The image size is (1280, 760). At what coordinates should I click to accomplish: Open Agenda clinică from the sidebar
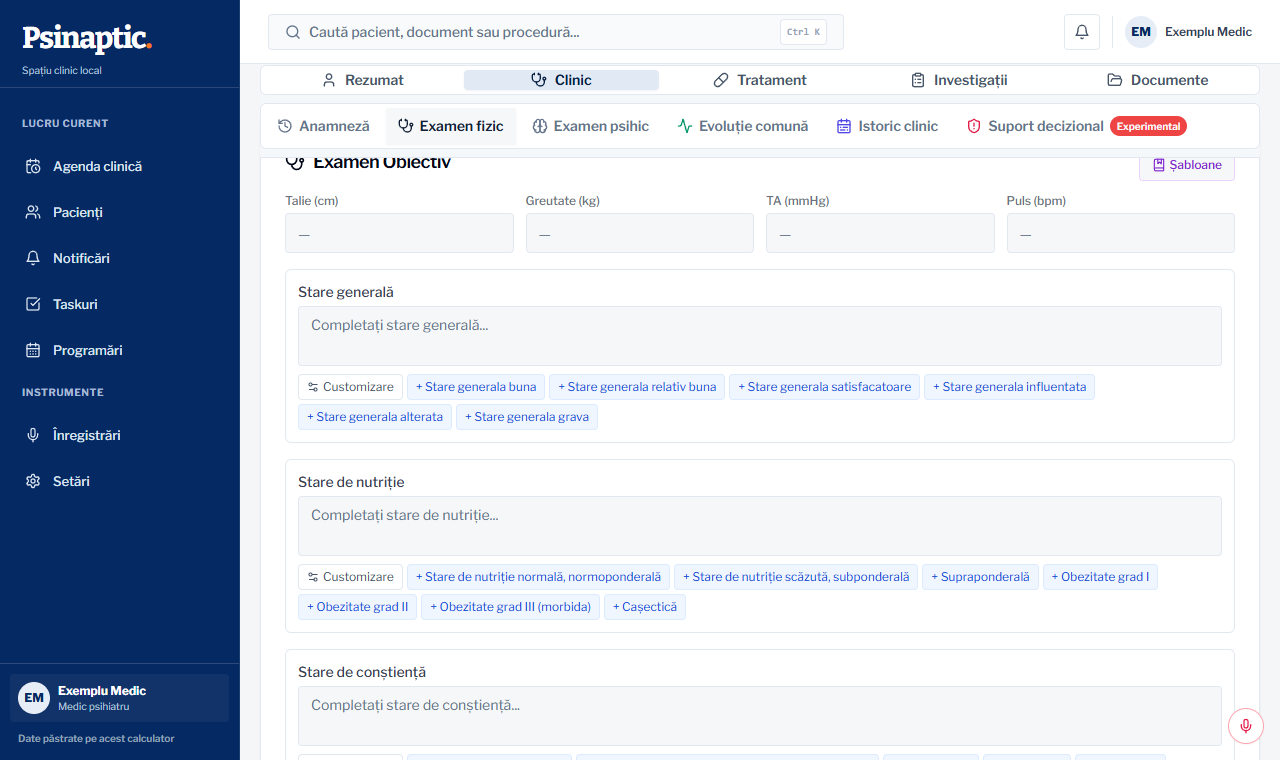coord(120,166)
